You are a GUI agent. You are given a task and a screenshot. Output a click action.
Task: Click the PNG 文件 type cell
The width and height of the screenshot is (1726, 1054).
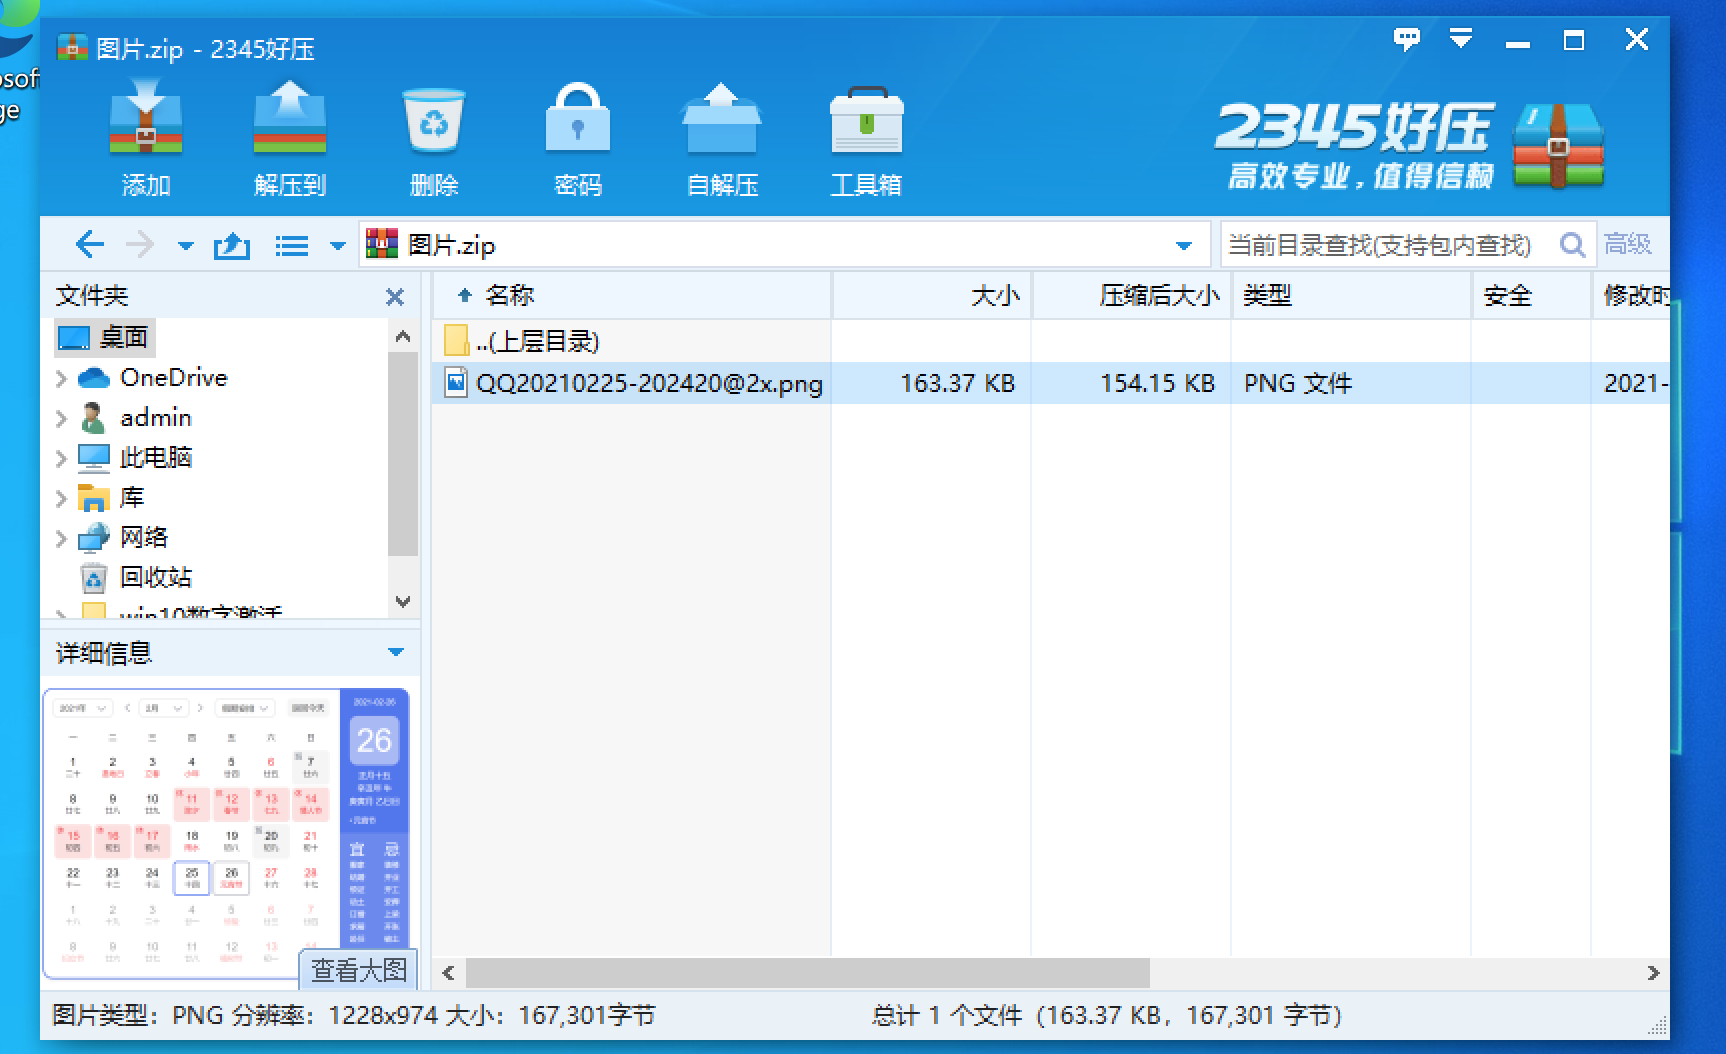click(1298, 383)
